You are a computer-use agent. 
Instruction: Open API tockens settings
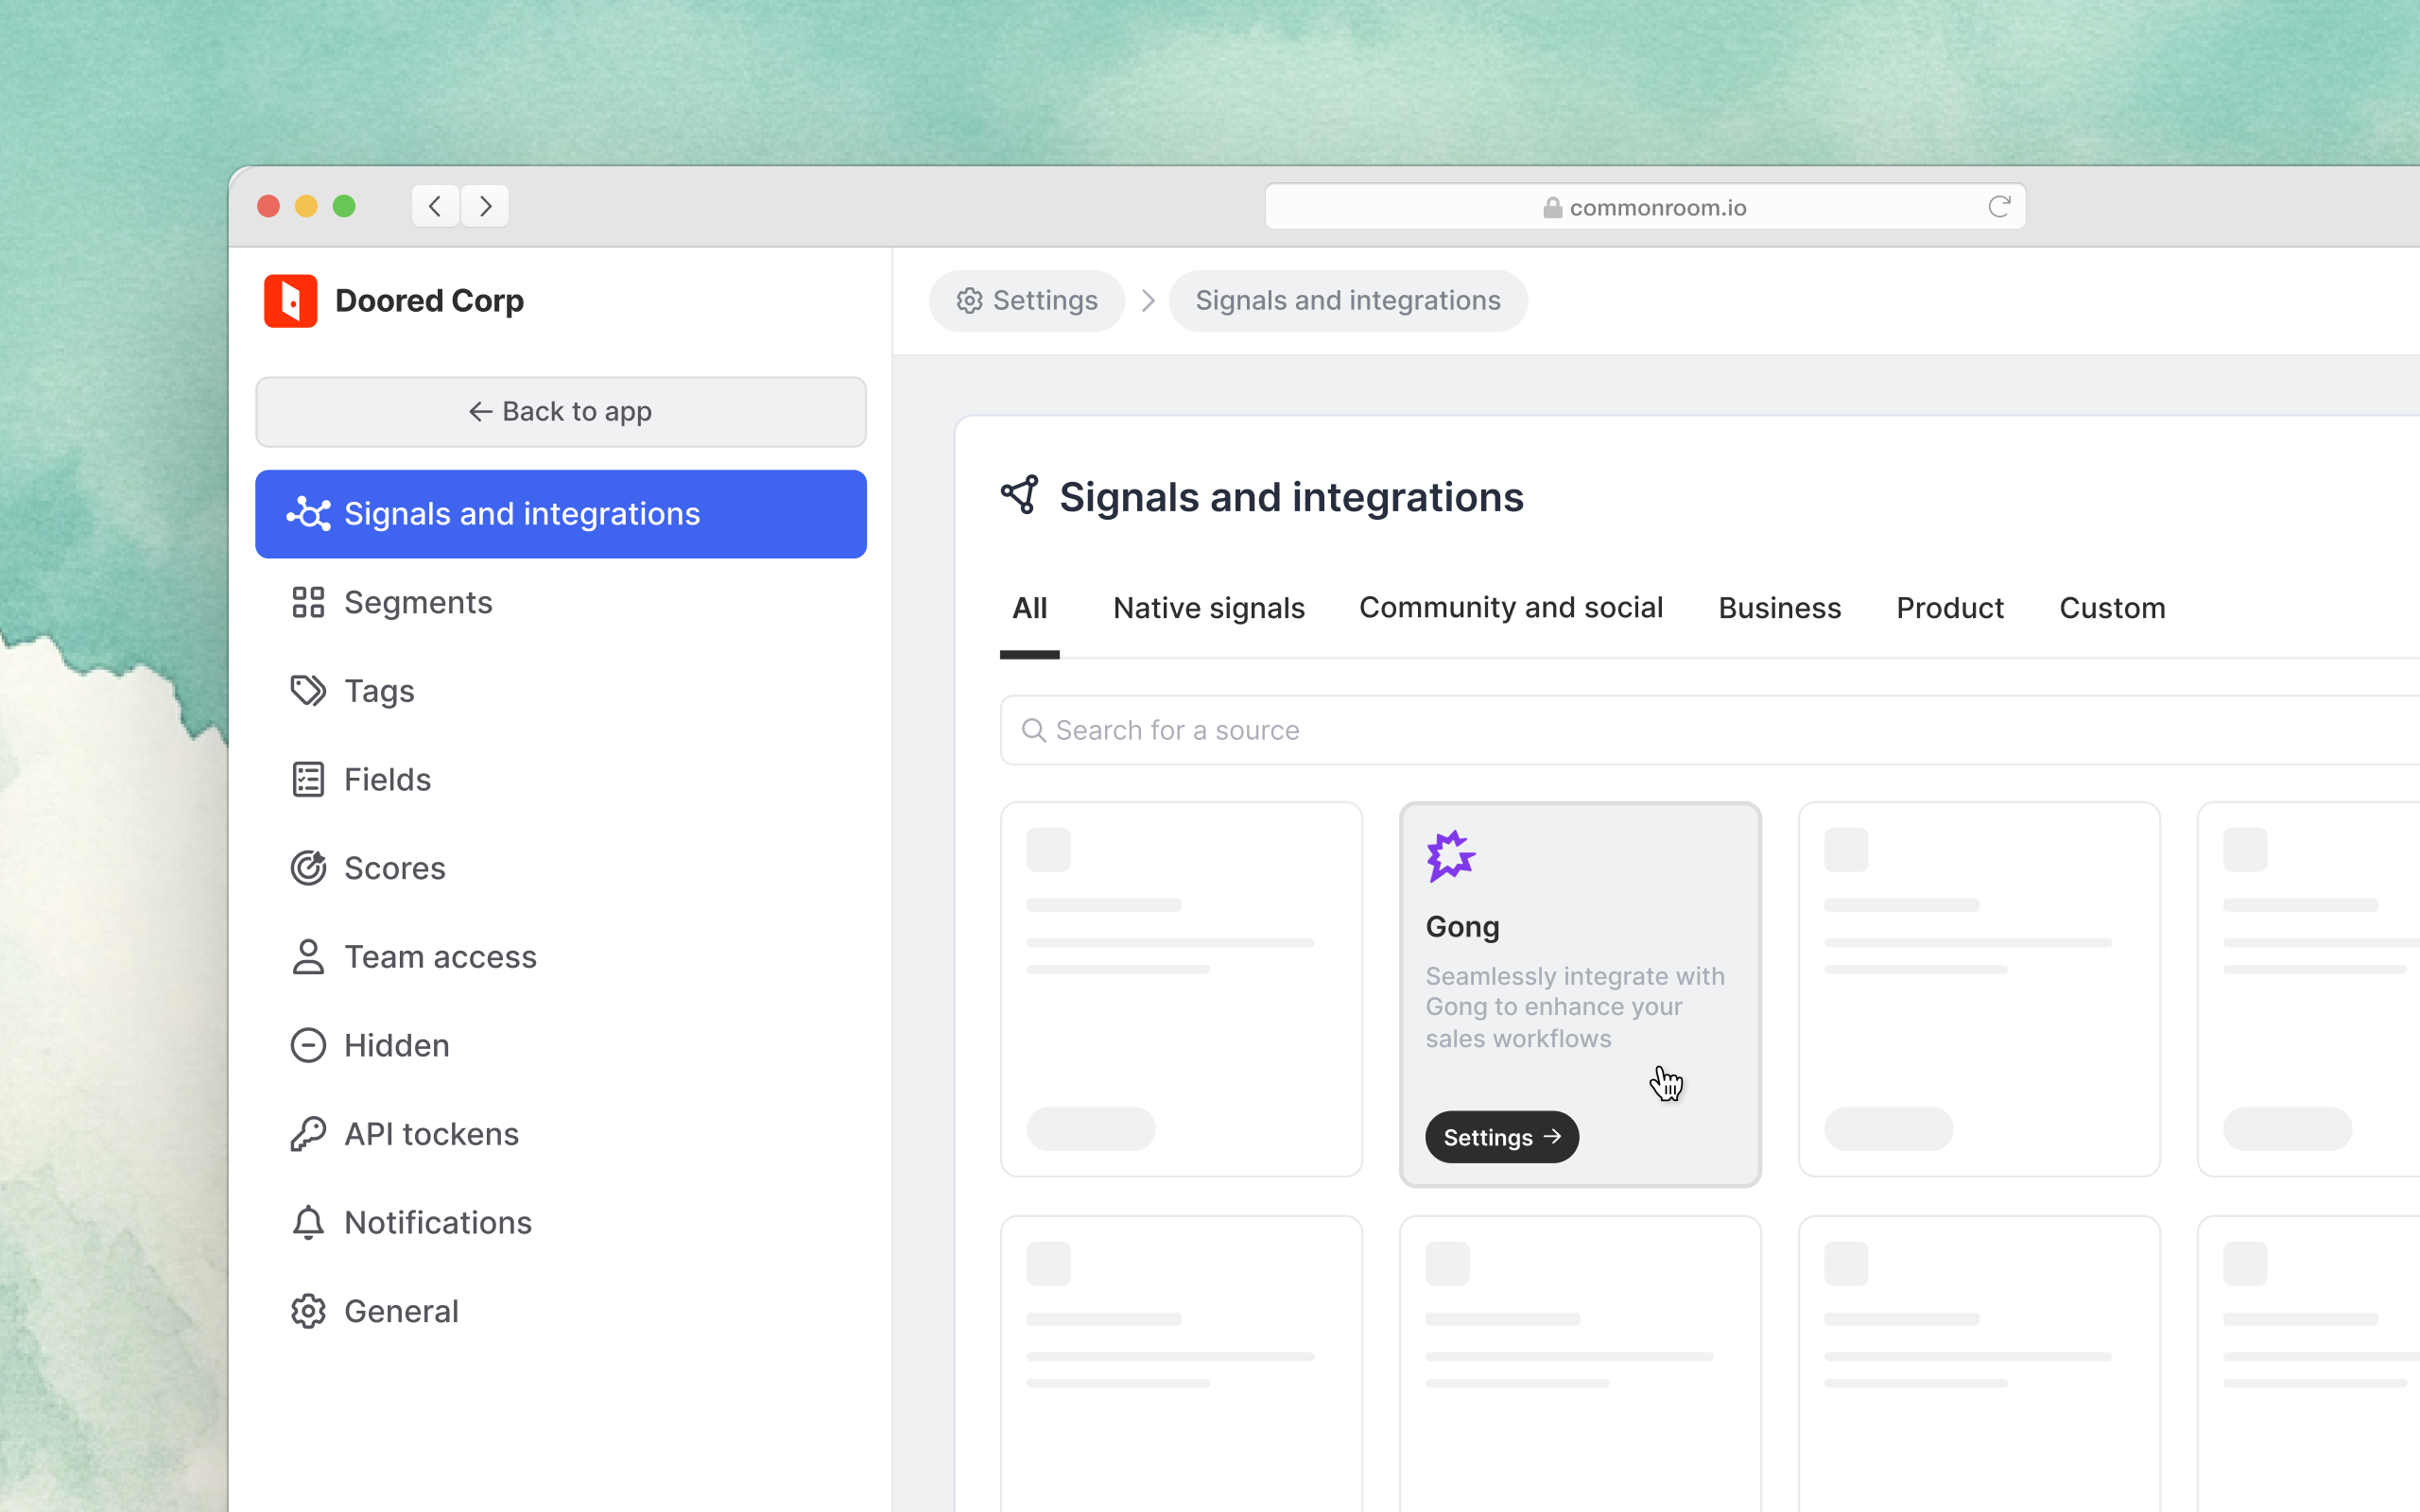click(x=561, y=1134)
